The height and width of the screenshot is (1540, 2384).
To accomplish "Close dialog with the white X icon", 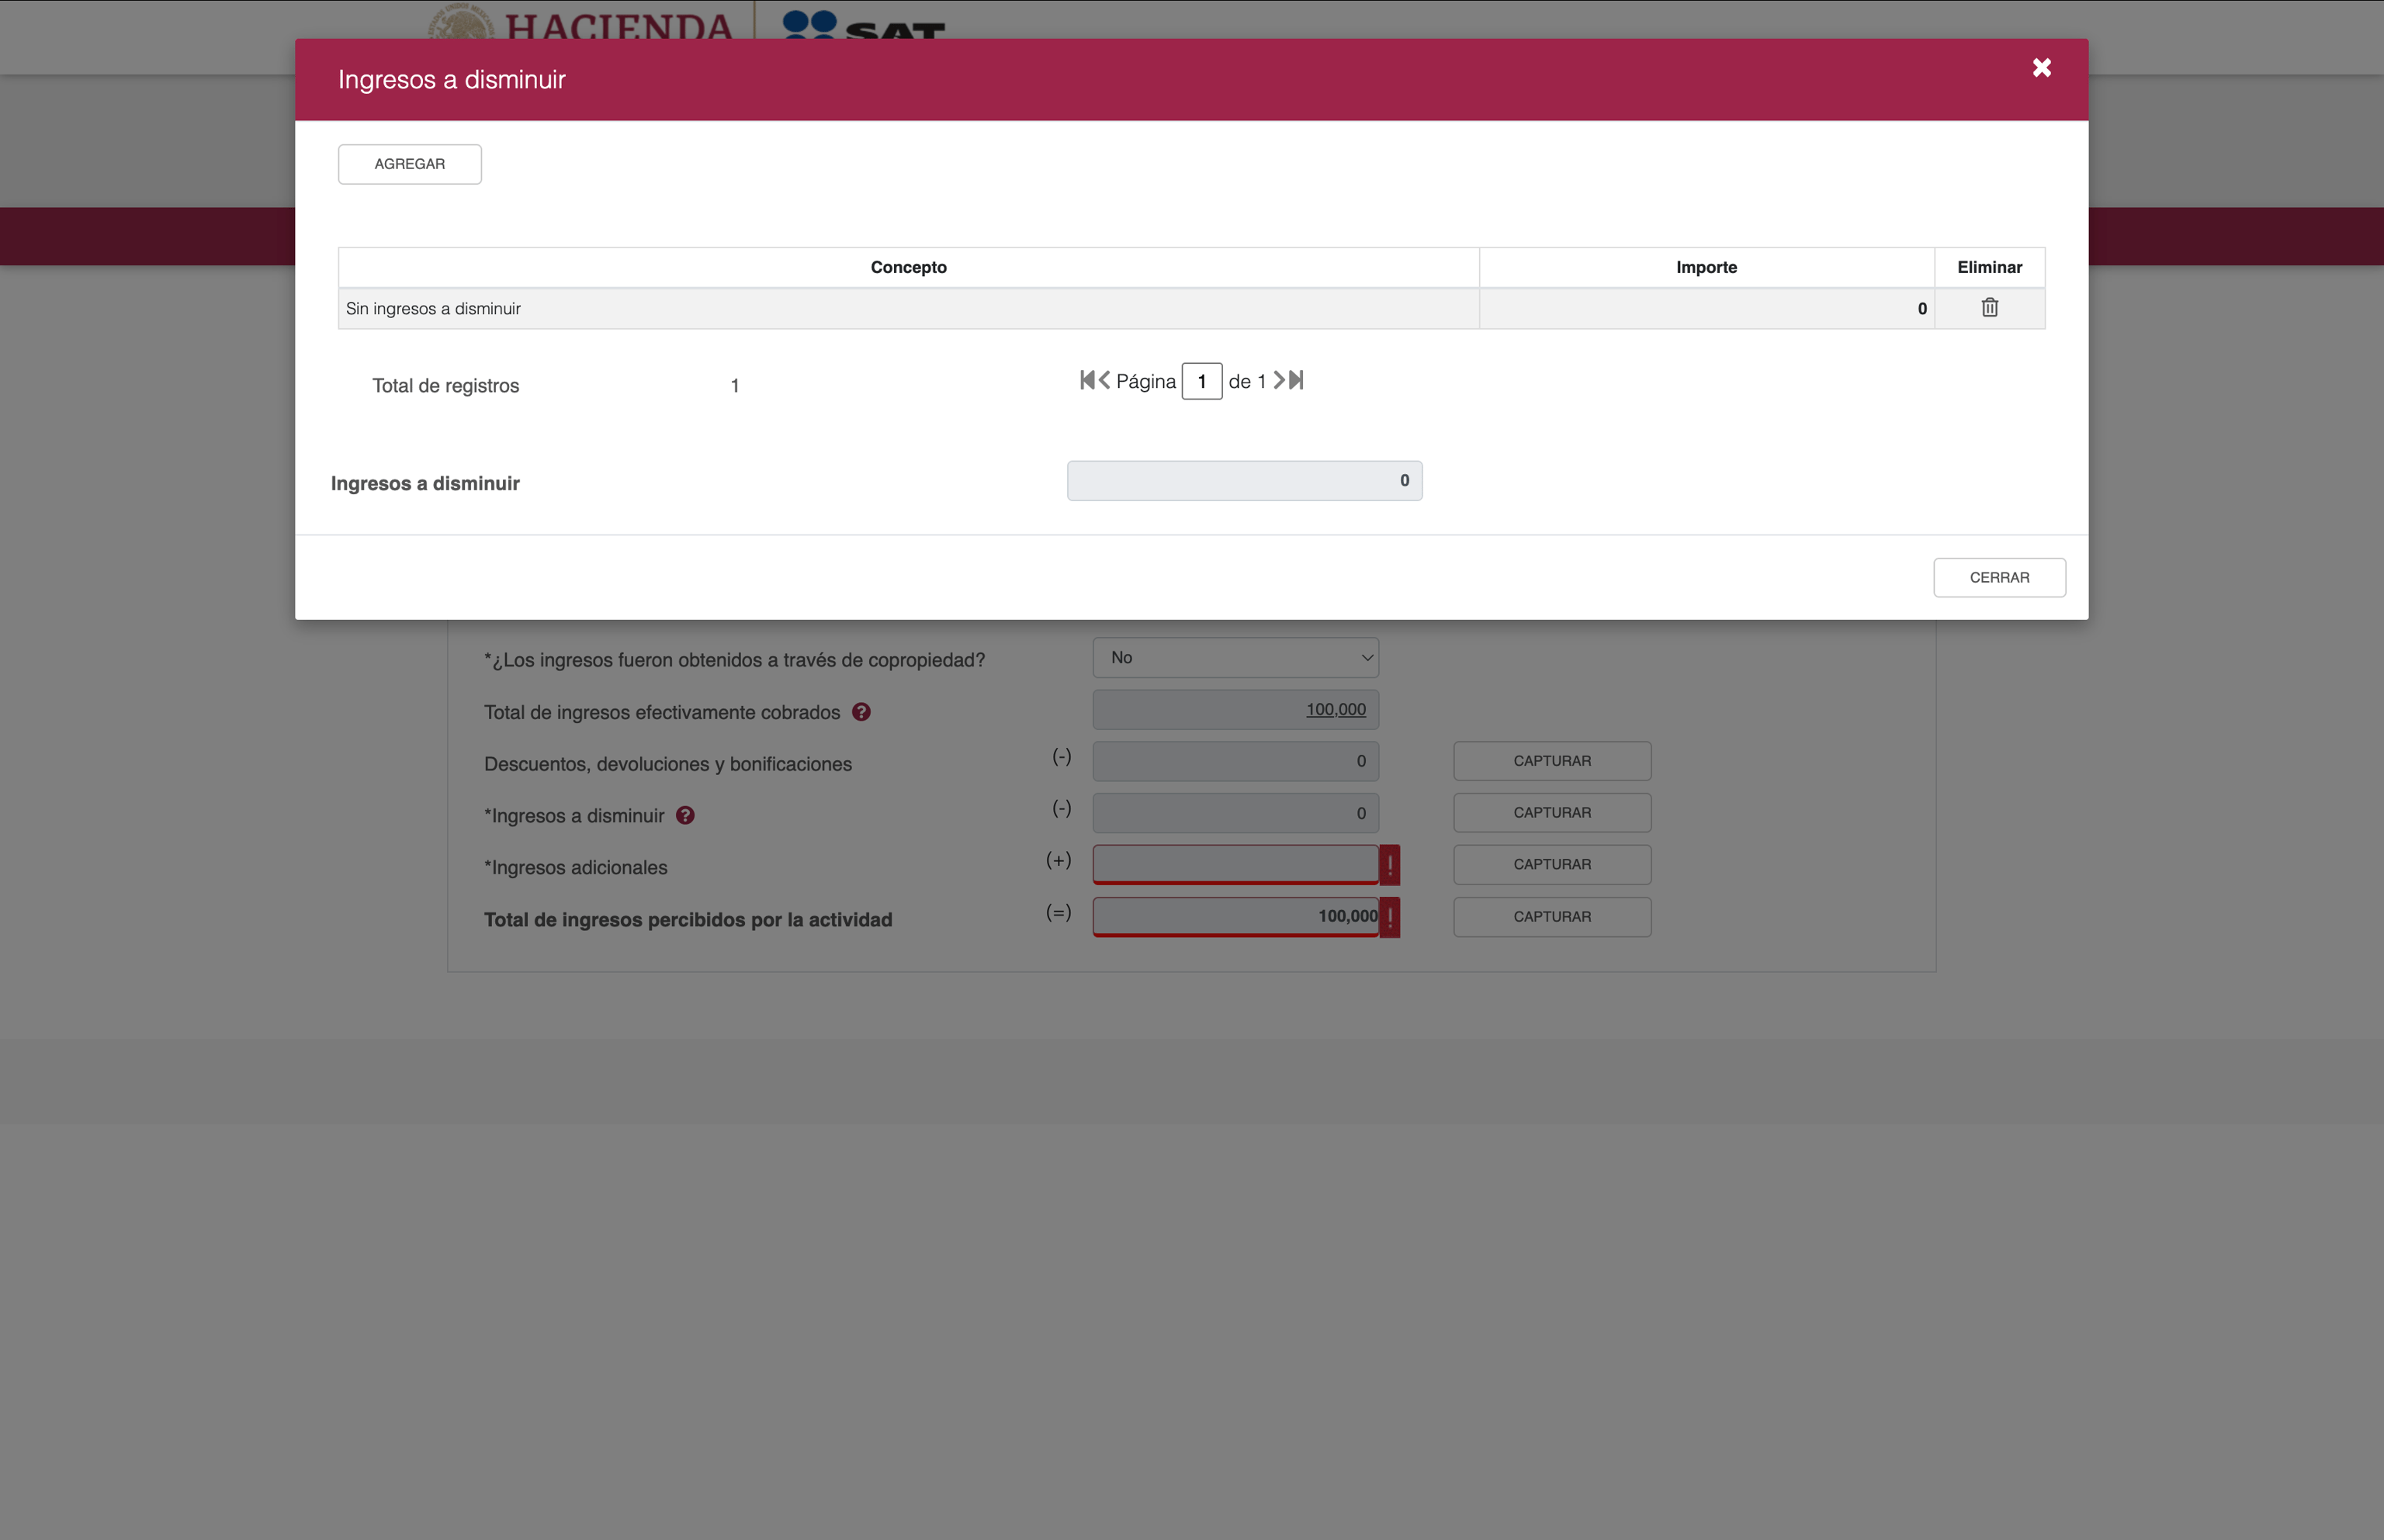I will pyautogui.click(x=2041, y=68).
